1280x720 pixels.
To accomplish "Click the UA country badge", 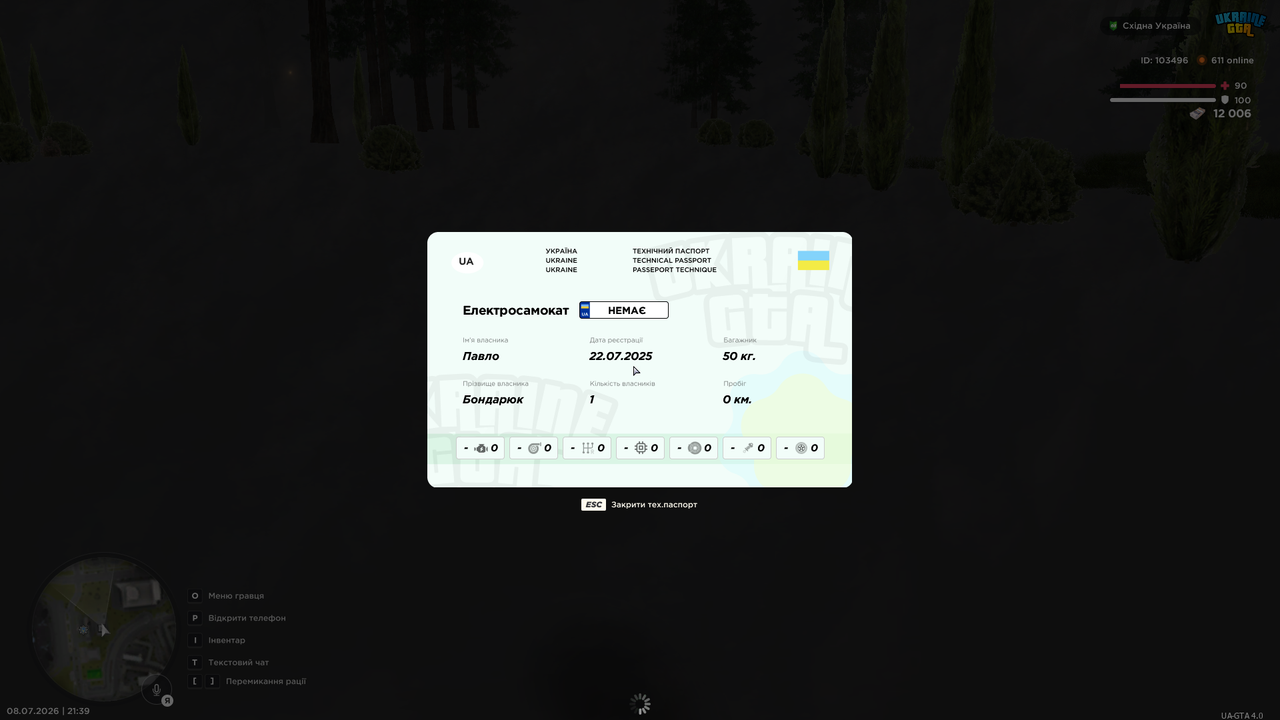I will (x=466, y=262).
